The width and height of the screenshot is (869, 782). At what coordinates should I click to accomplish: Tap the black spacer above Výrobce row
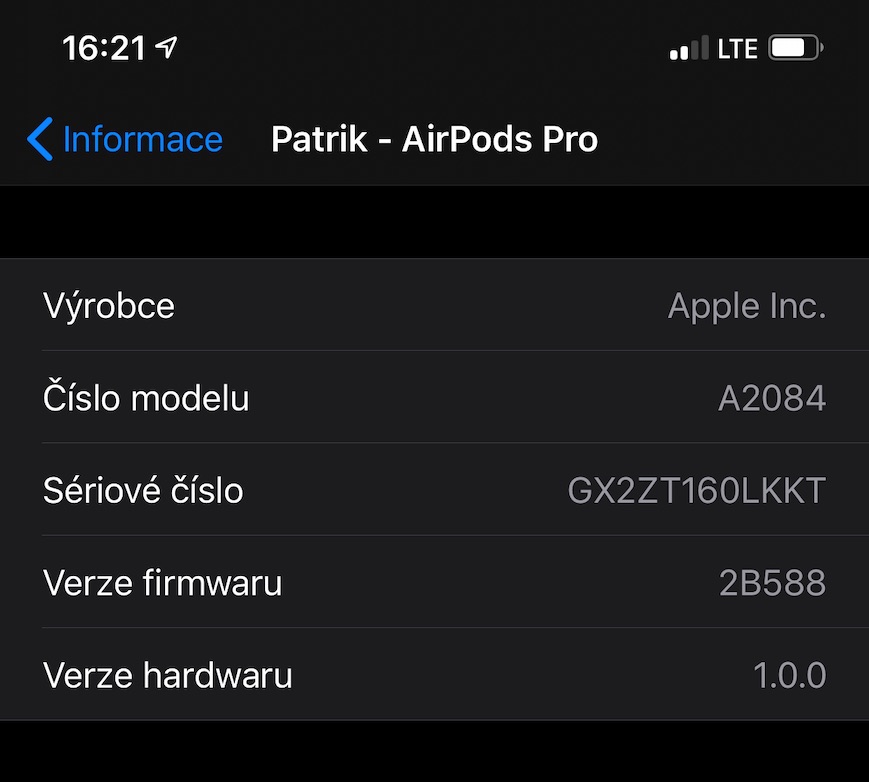click(x=434, y=222)
